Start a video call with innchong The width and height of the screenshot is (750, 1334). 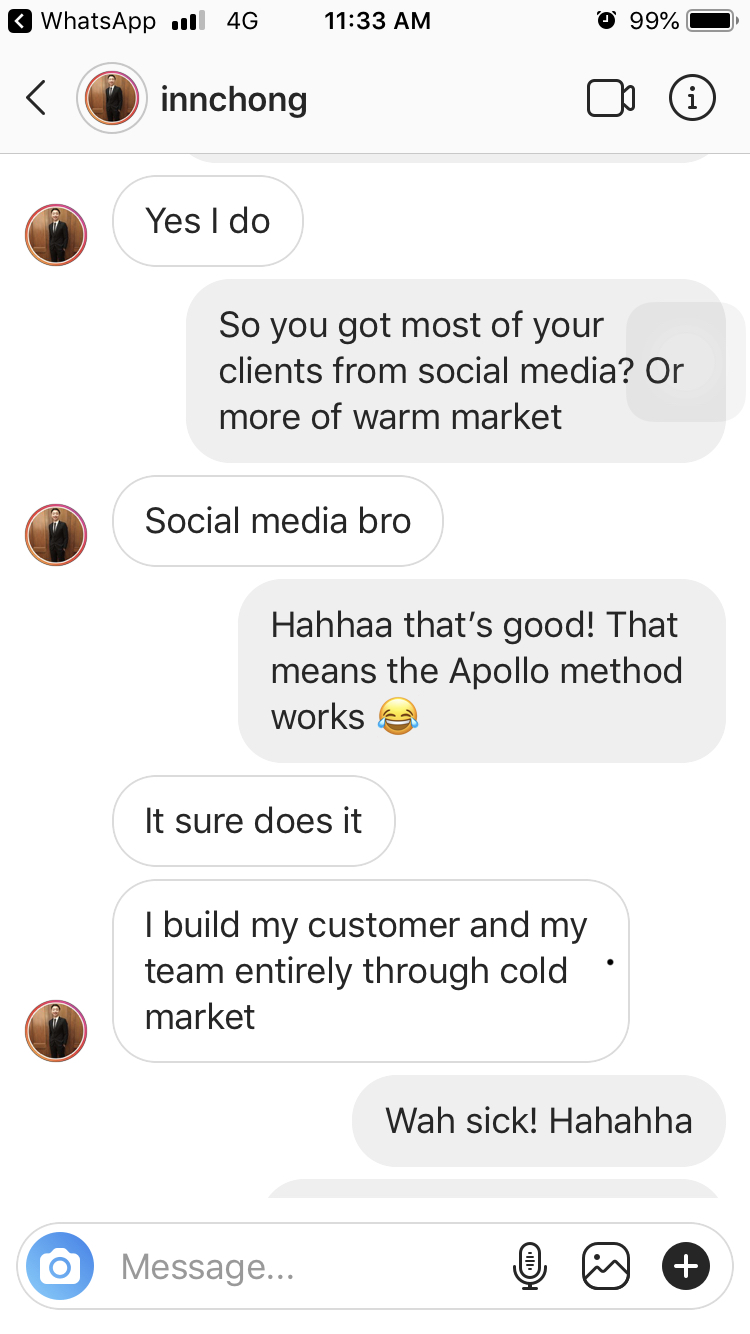610,98
